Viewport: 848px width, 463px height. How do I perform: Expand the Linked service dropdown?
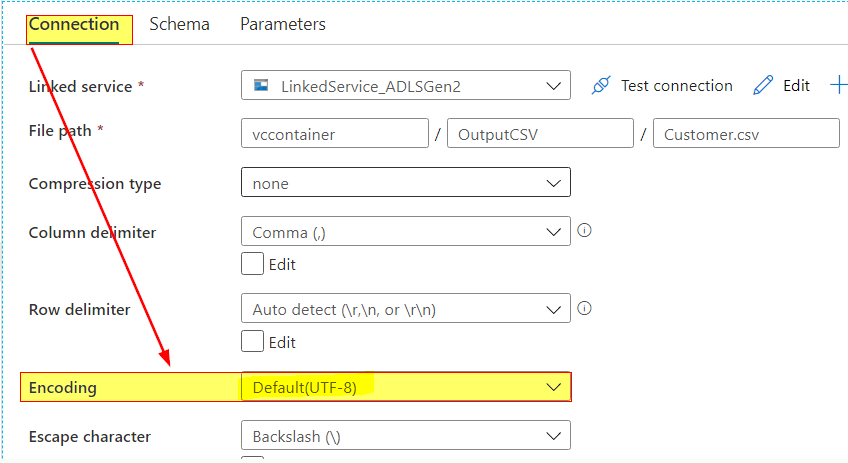coord(406,85)
